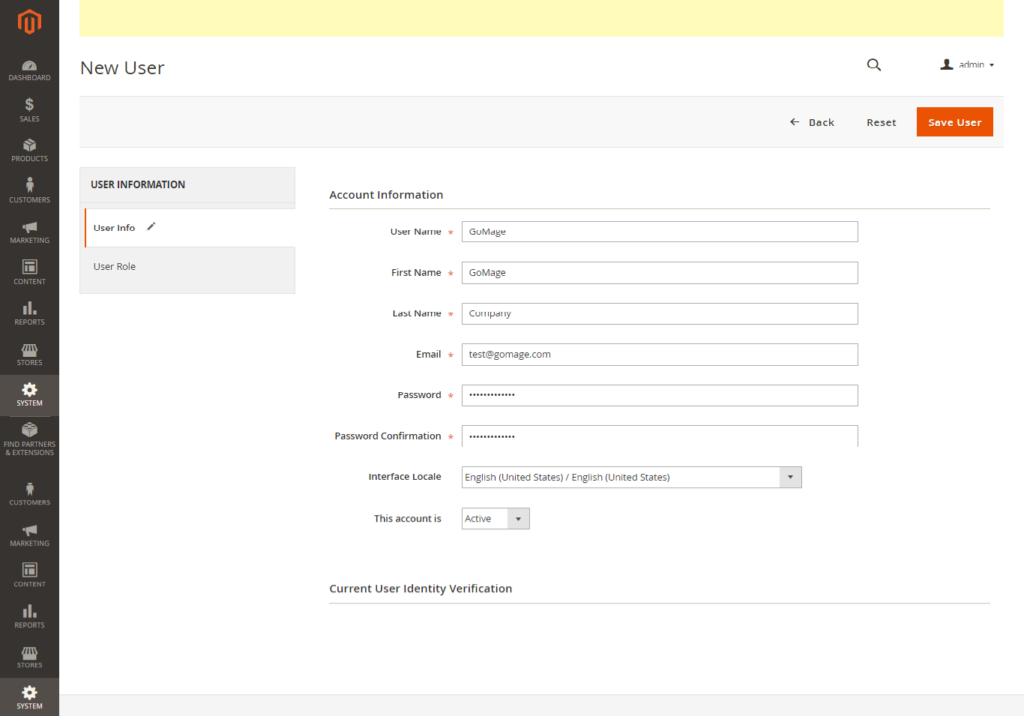Open System gear directly above Find Partners

tap(29, 395)
